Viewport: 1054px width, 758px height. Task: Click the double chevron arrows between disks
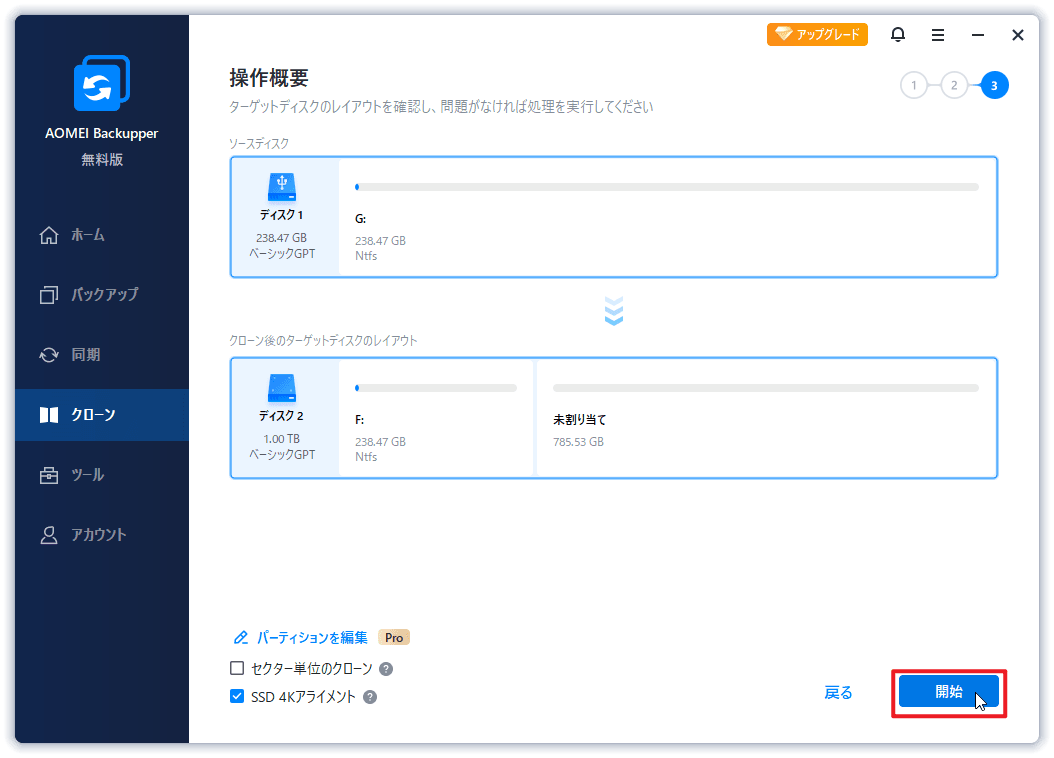(x=613, y=311)
